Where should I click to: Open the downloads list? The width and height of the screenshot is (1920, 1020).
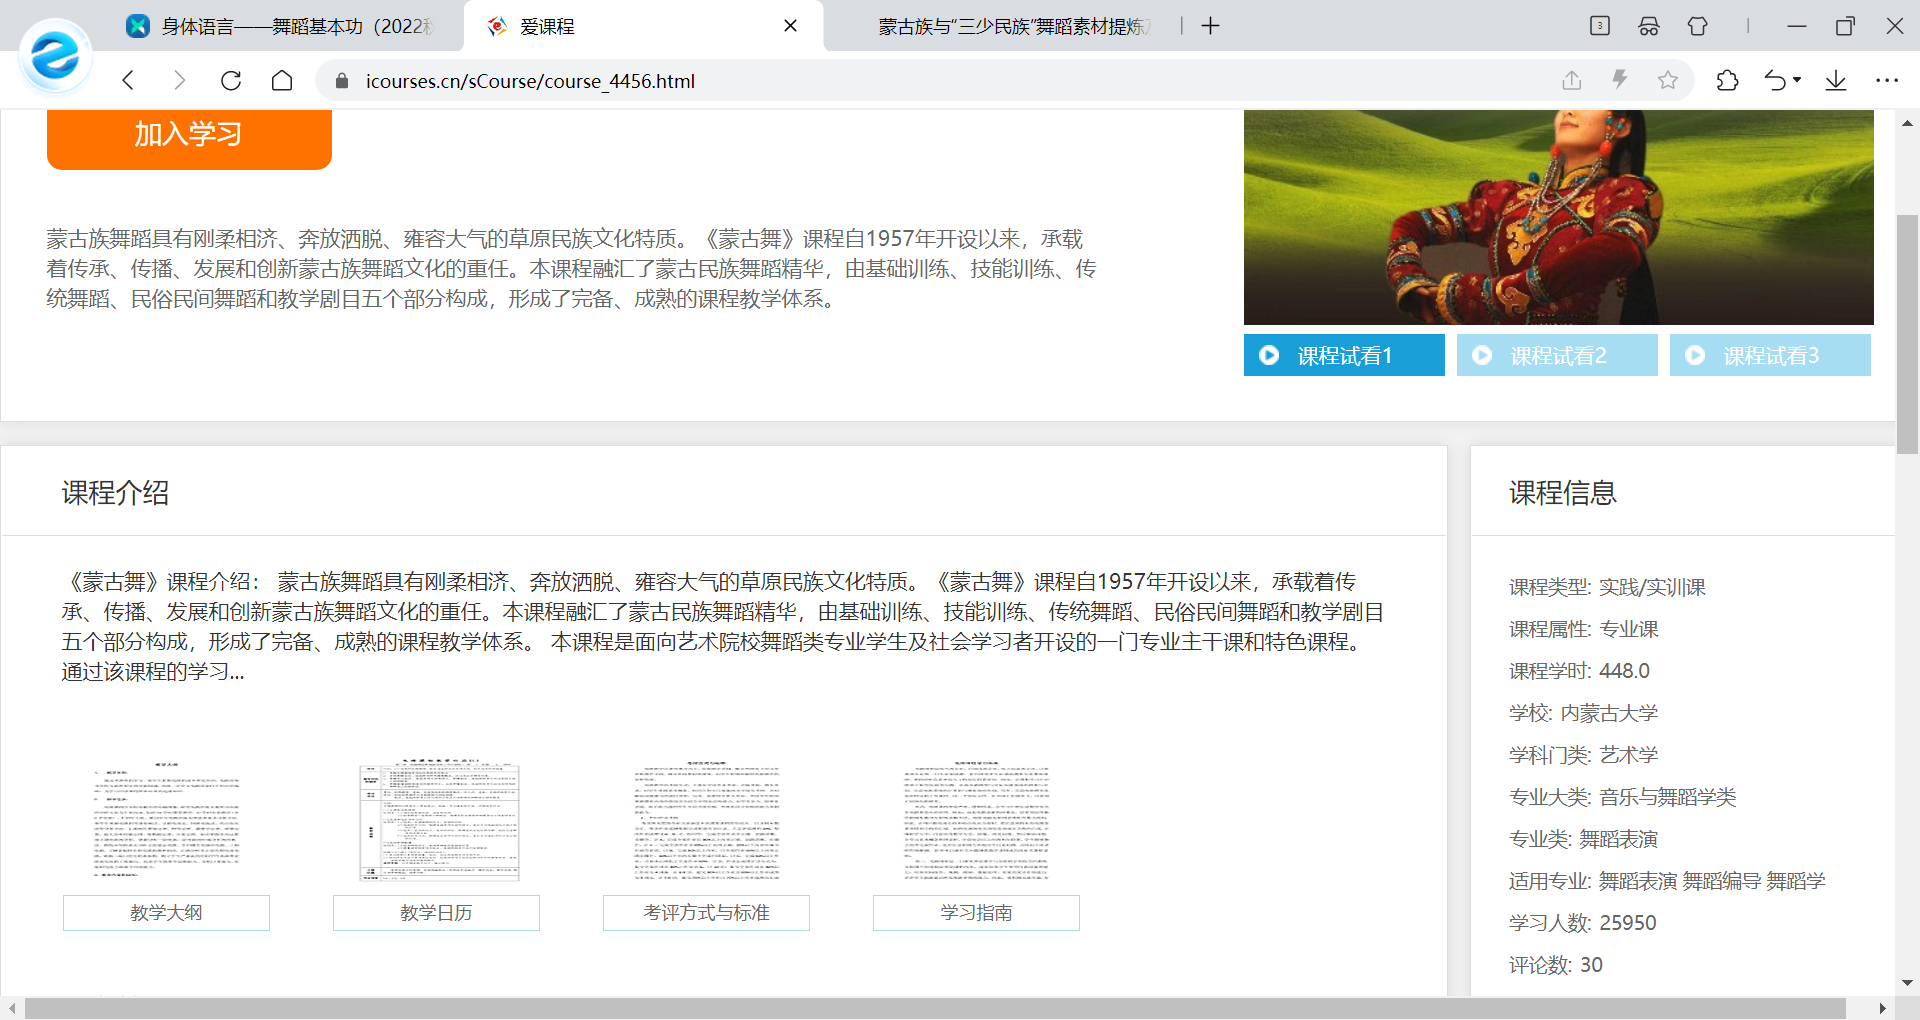click(1836, 80)
